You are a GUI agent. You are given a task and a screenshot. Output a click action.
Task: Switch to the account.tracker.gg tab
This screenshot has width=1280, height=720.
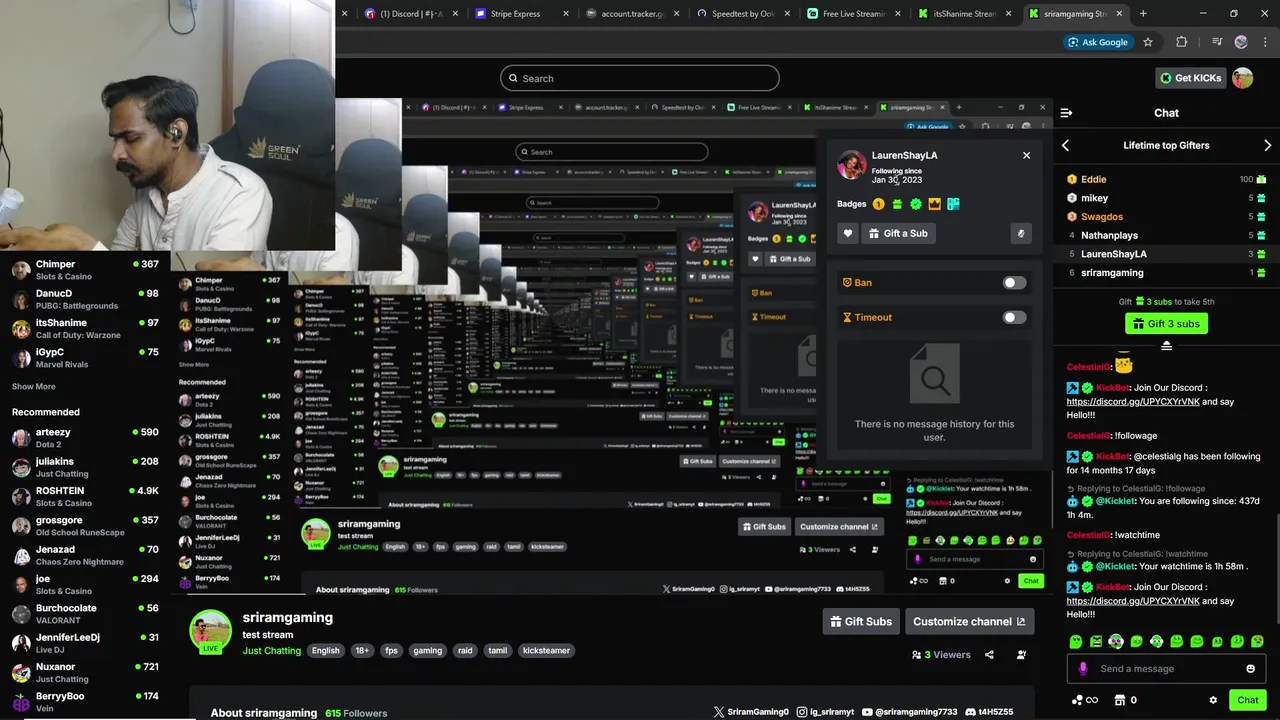[x=632, y=14]
